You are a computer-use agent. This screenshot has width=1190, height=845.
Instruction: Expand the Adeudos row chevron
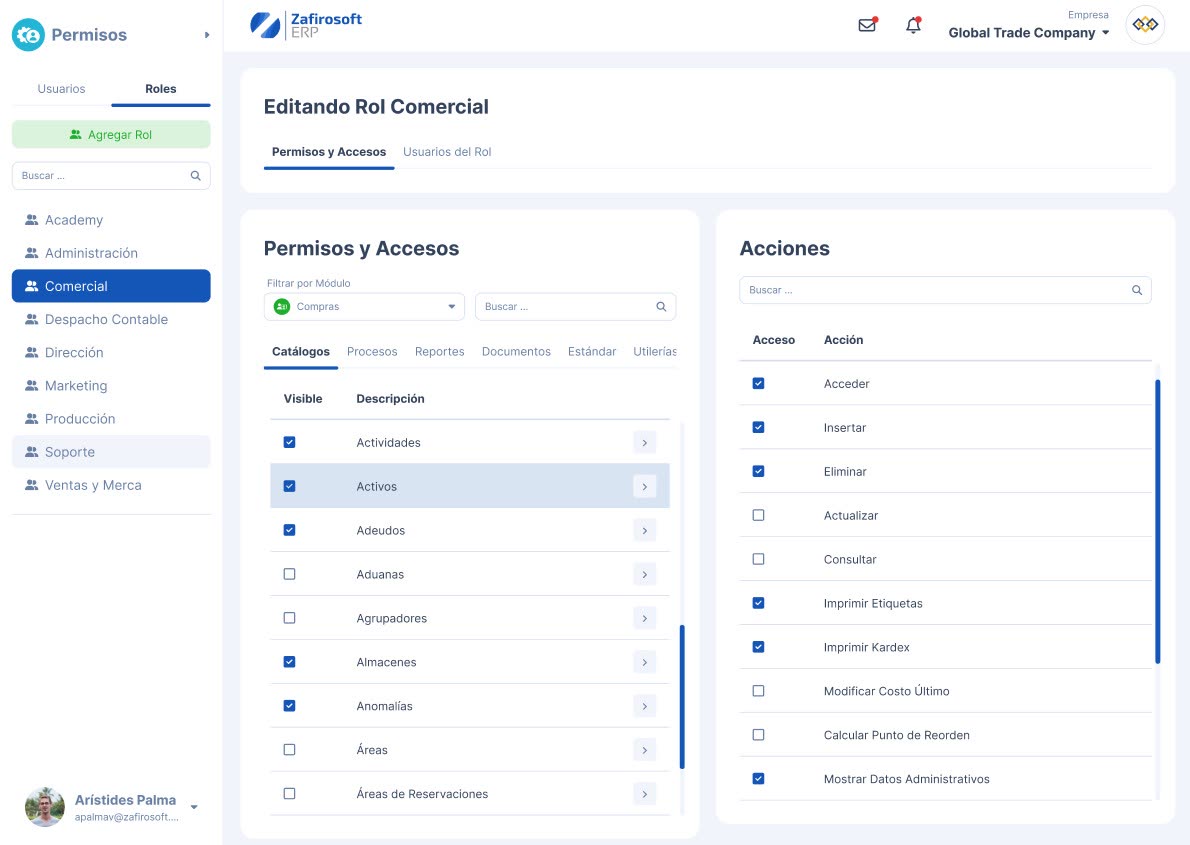coord(644,531)
